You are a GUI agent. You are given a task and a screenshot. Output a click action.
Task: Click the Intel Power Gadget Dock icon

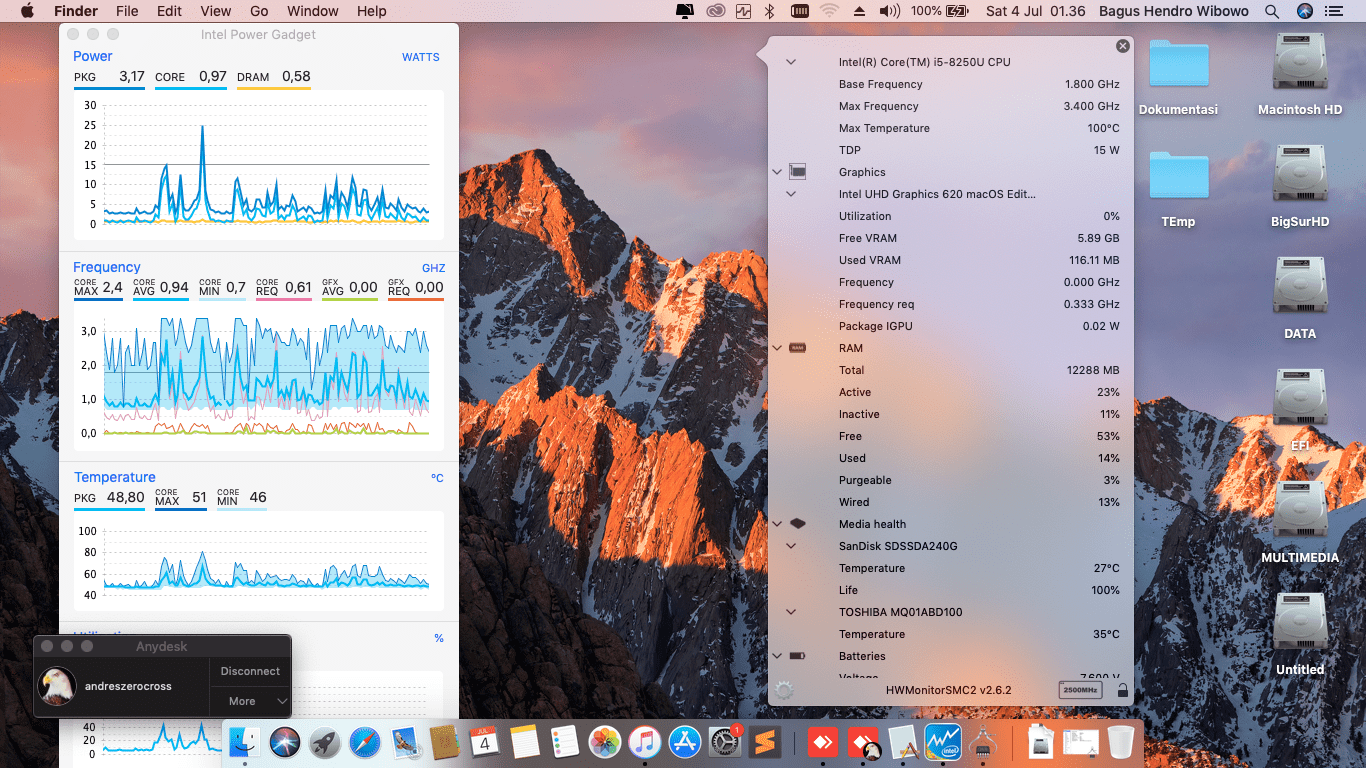tap(943, 742)
